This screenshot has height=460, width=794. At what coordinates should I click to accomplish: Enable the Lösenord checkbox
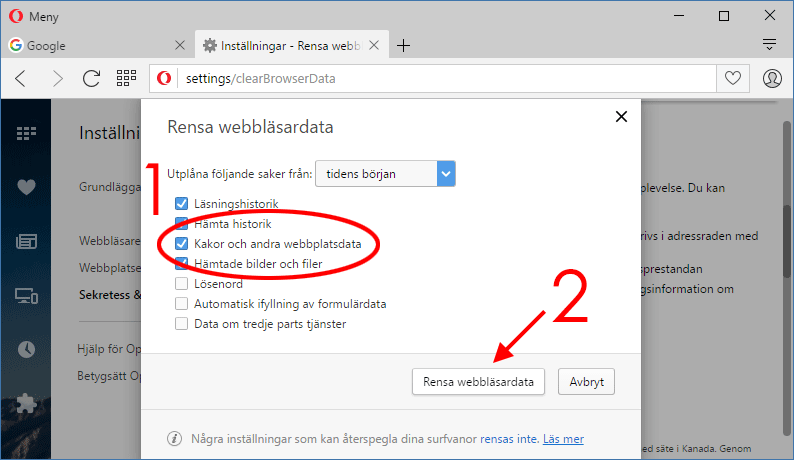[x=182, y=284]
